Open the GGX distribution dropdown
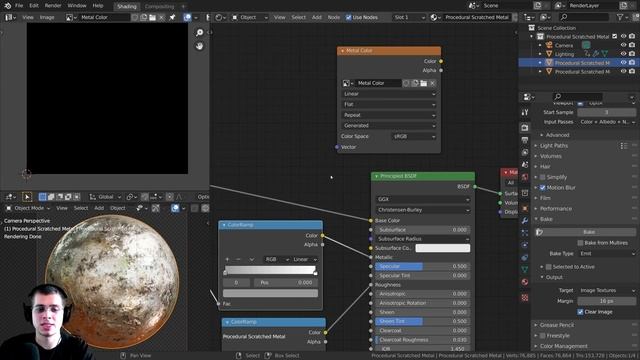 pos(423,199)
